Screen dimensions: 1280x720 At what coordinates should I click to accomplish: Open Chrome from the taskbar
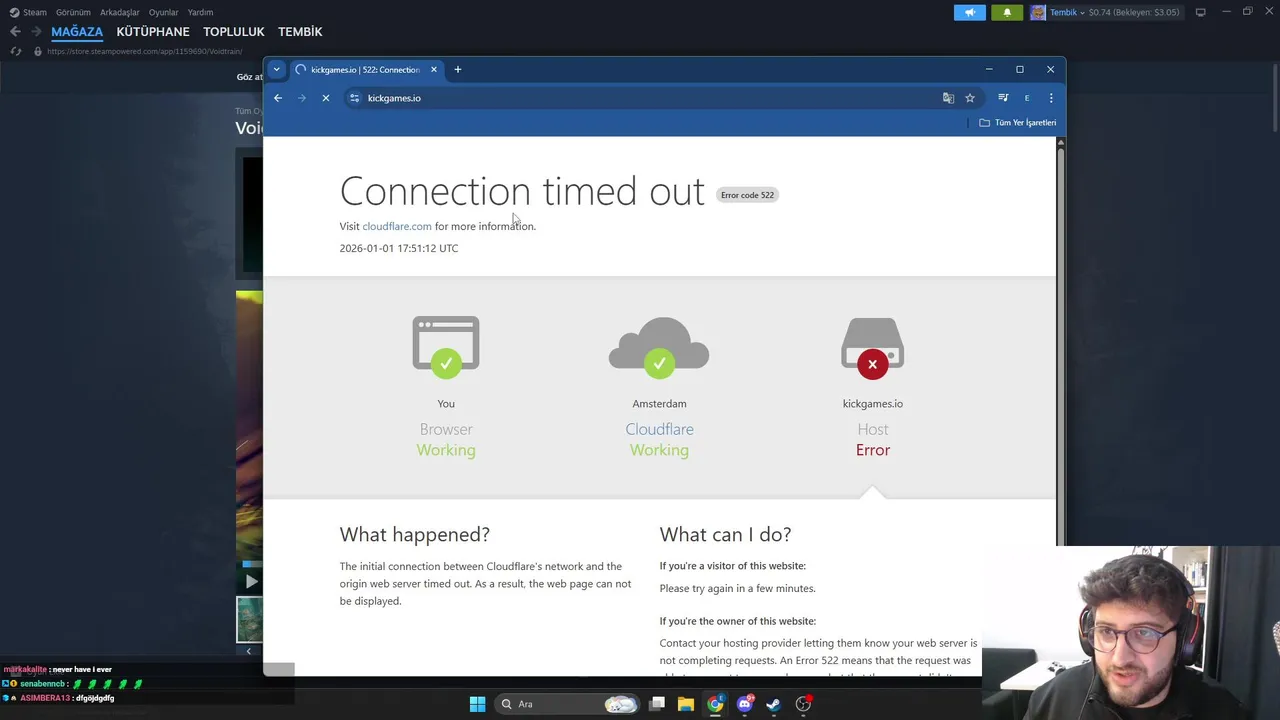pyautogui.click(x=715, y=704)
